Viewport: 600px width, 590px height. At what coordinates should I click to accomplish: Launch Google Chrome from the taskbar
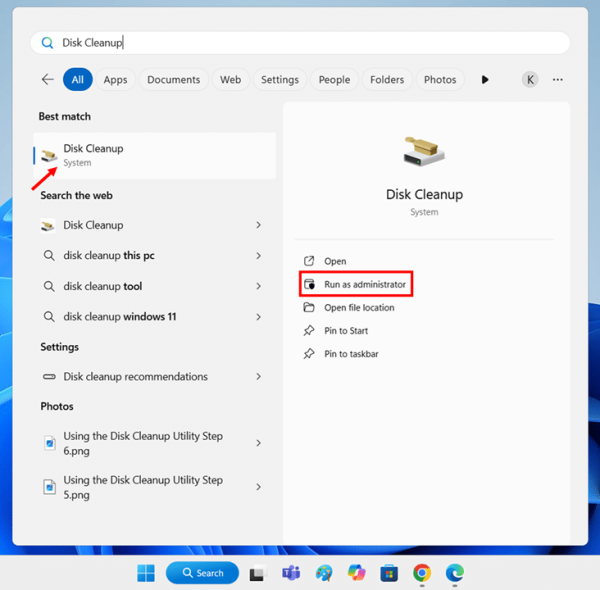[422, 573]
